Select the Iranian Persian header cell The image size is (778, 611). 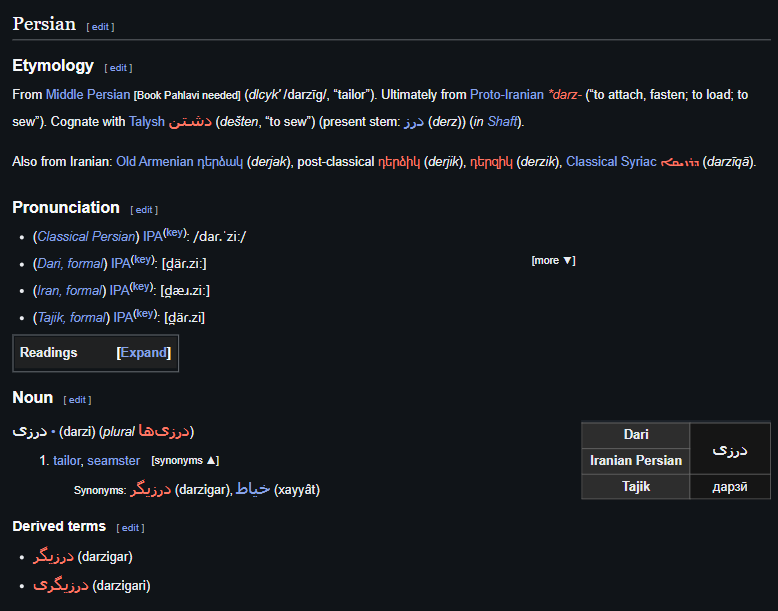click(x=636, y=461)
